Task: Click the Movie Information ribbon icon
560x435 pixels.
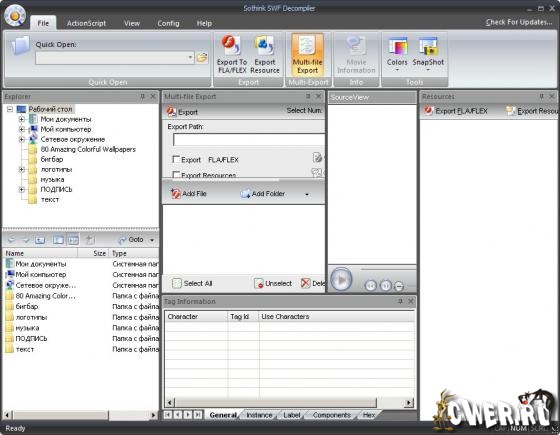Action: click(x=356, y=54)
